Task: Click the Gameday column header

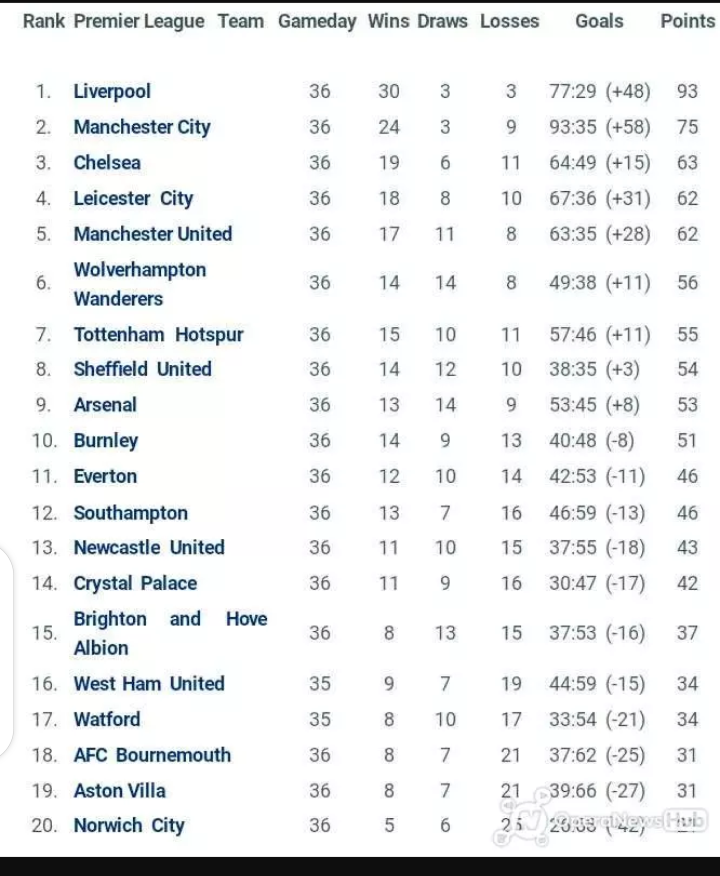Action: [317, 21]
